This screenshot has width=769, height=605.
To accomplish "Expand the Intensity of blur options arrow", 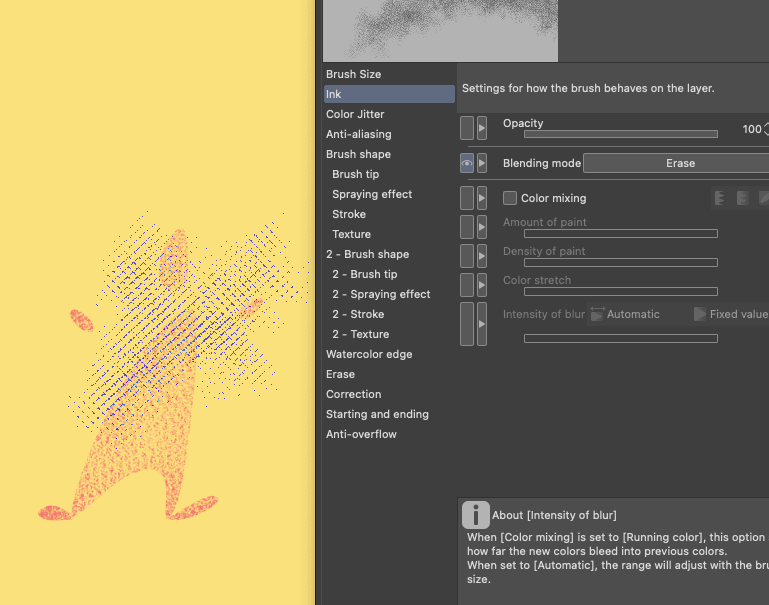I will tap(482, 324).
